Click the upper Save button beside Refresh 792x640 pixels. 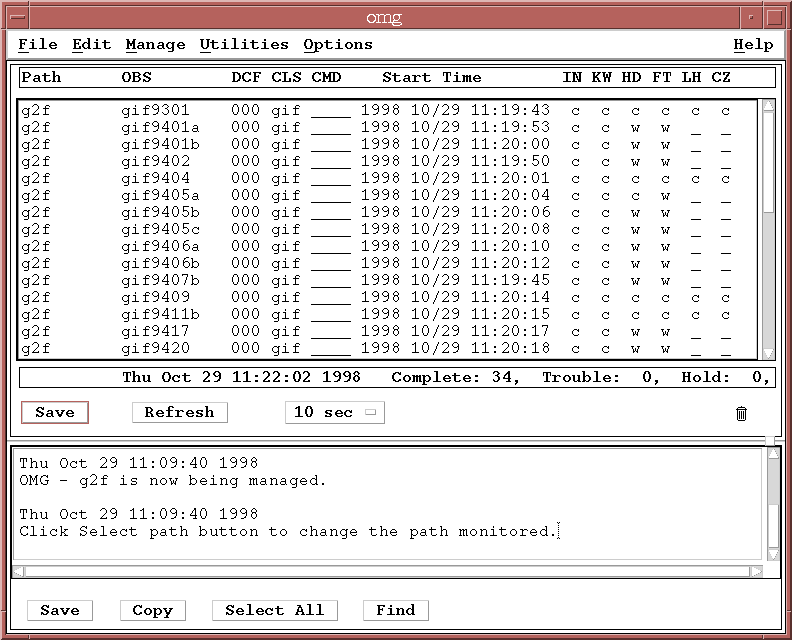pos(55,413)
